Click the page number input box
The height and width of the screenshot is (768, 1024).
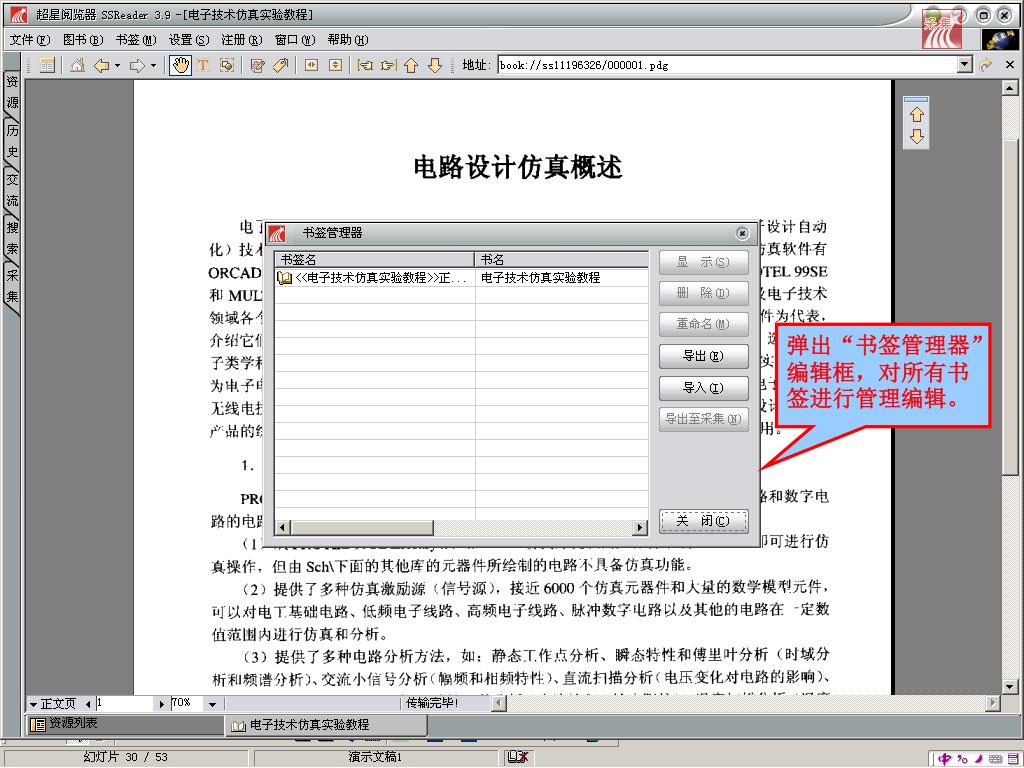click(125, 703)
